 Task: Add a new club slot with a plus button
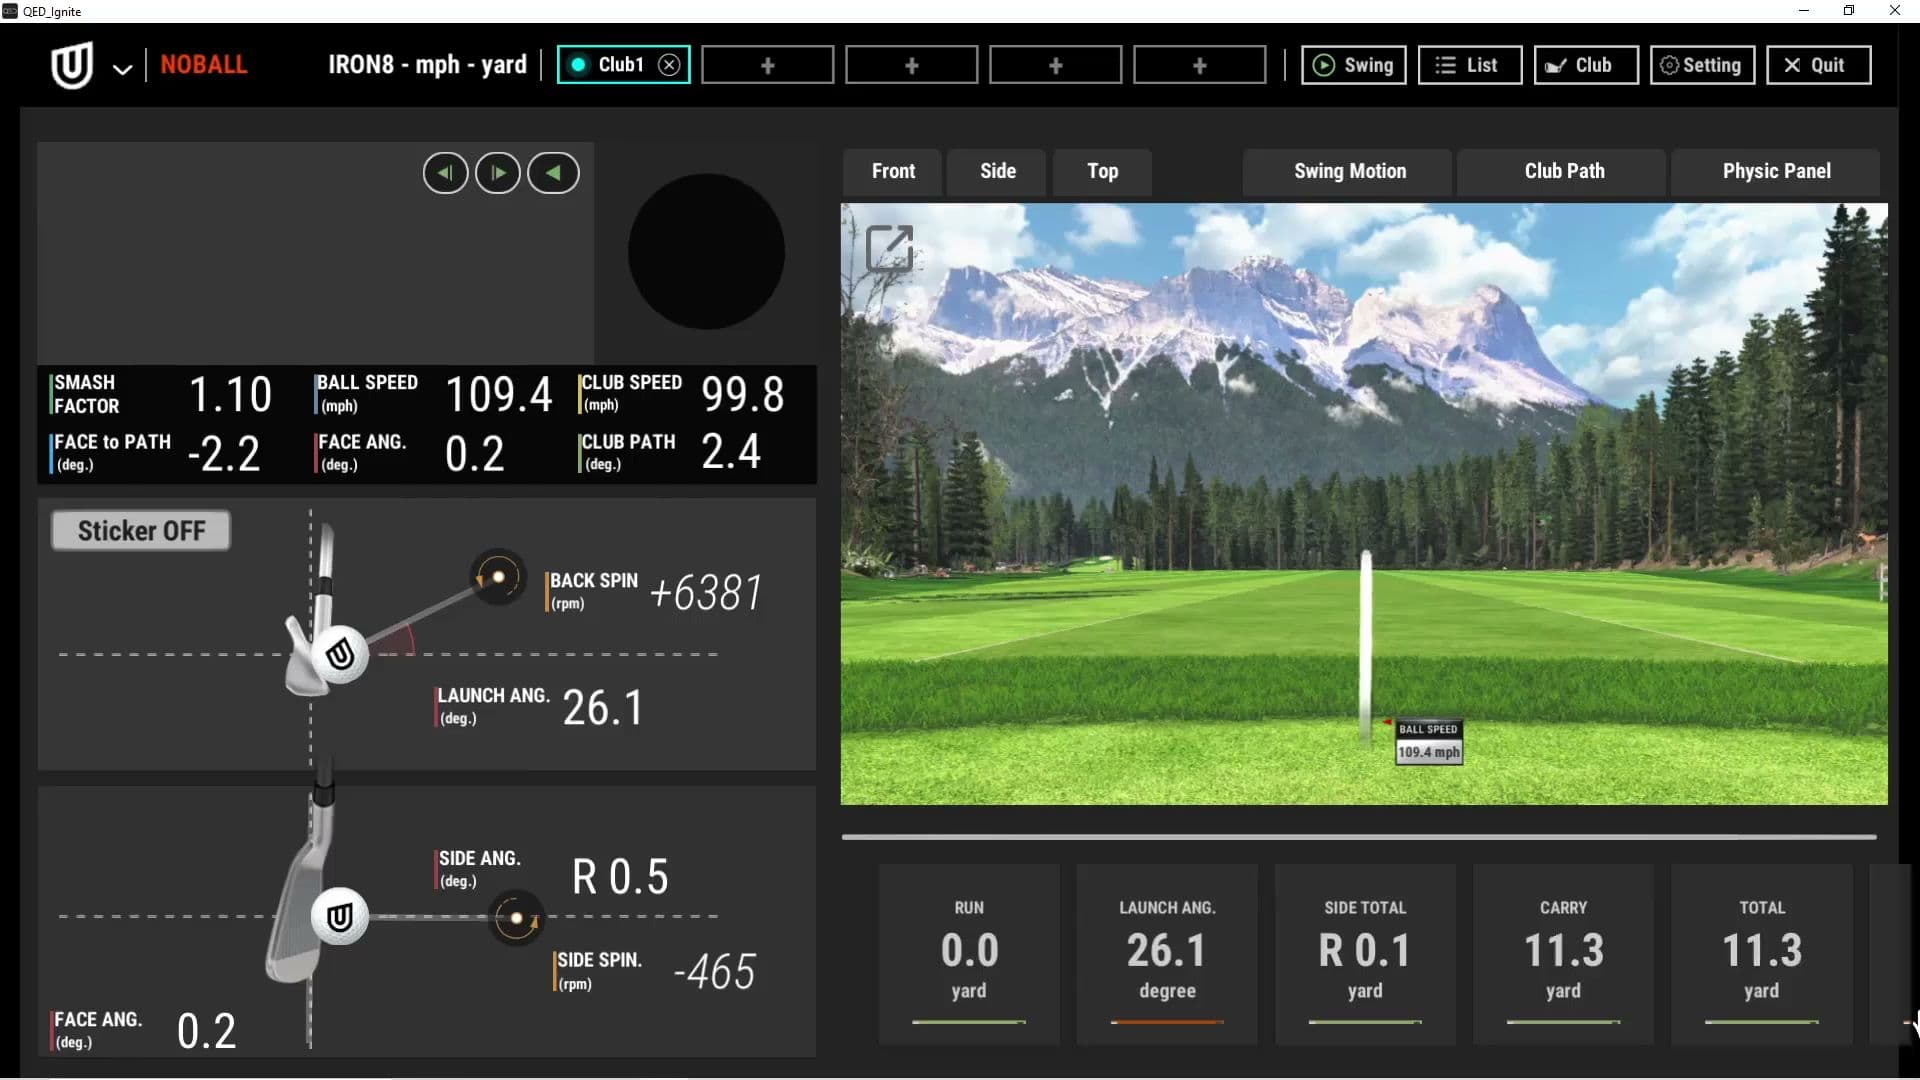click(766, 64)
